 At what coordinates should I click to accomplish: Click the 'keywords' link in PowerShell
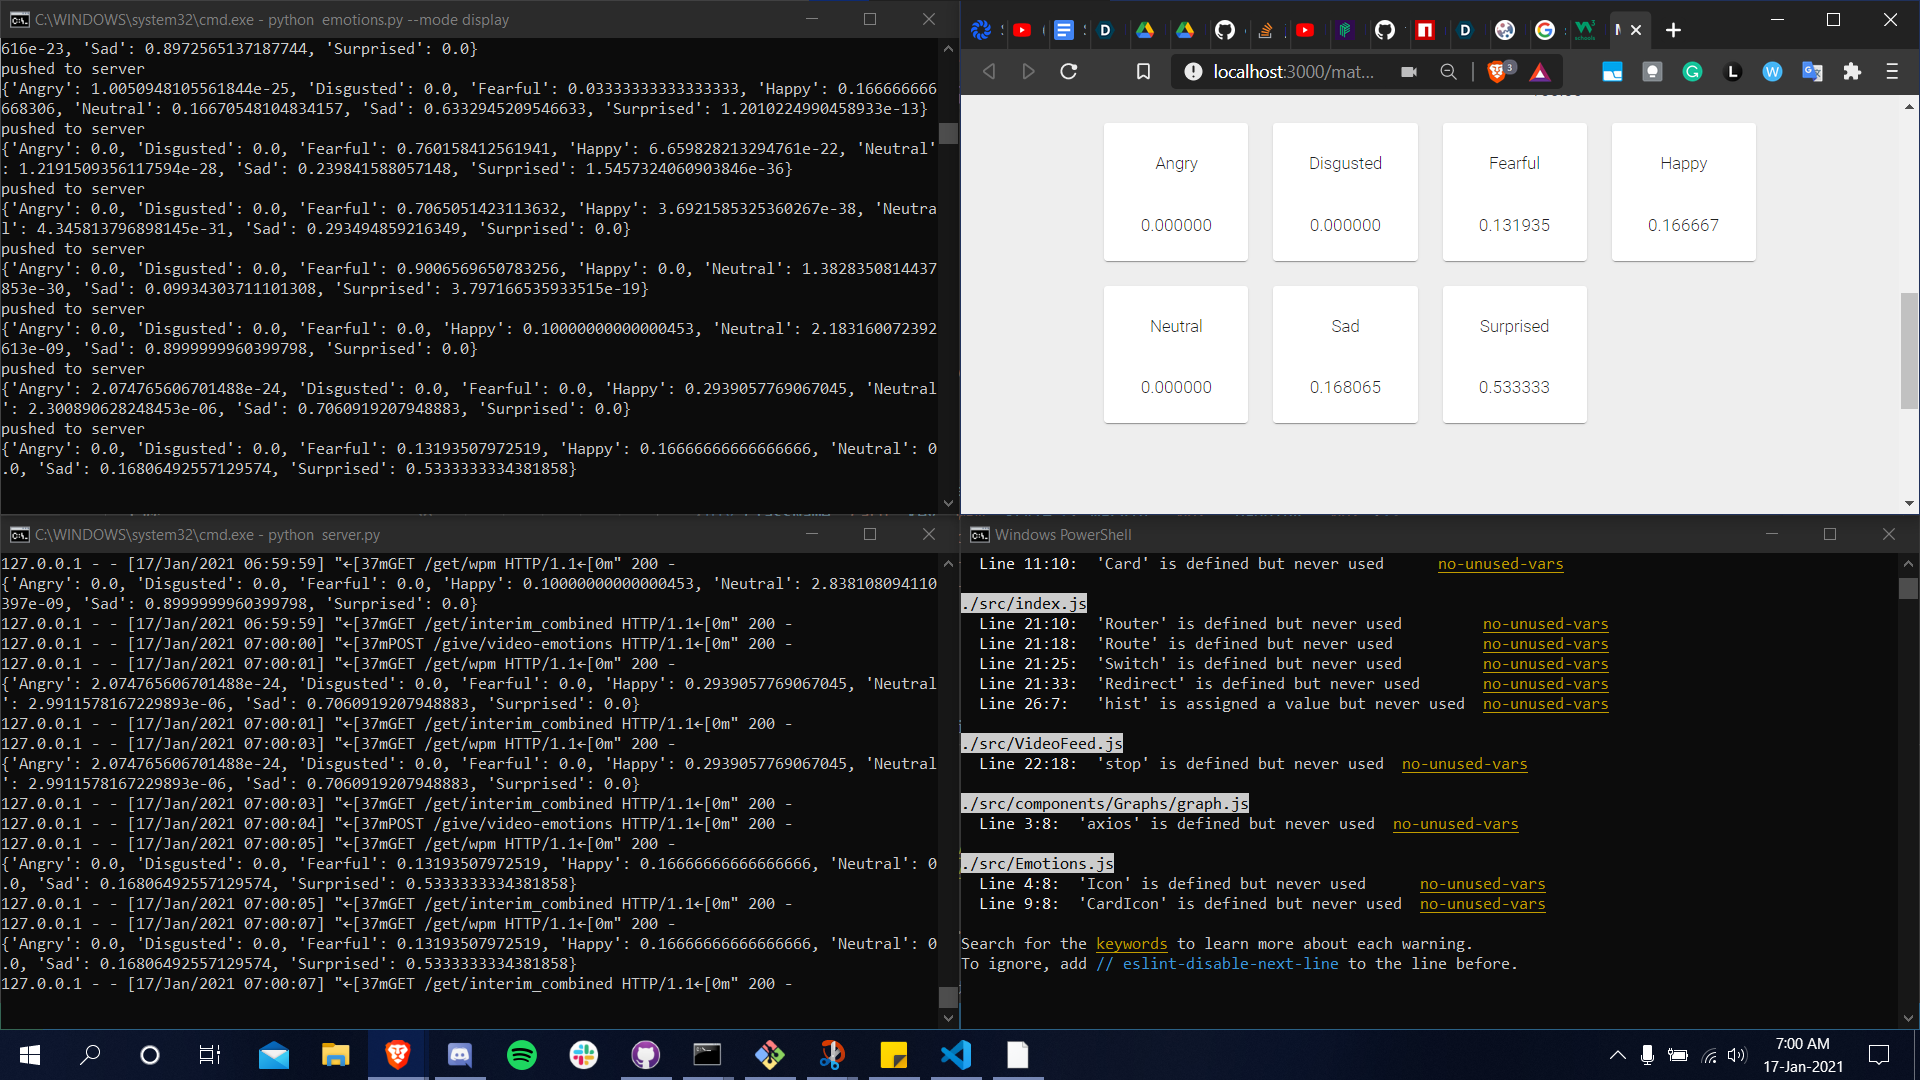point(1131,943)
